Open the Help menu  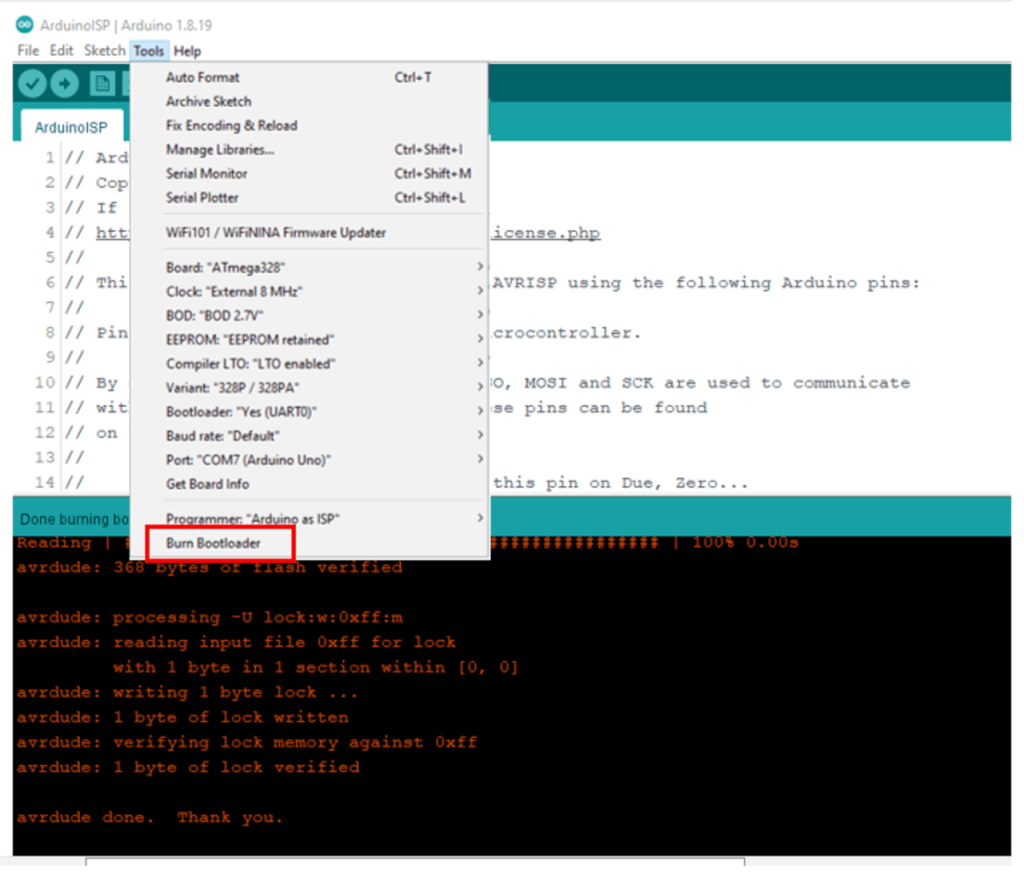pyautogui.click(x=187, y=51)
